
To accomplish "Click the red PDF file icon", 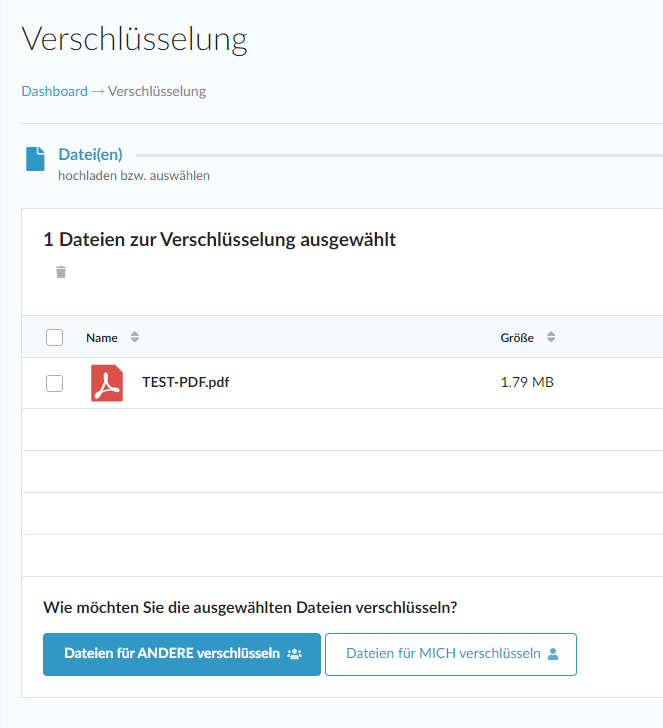I will [x=107, y=383].
